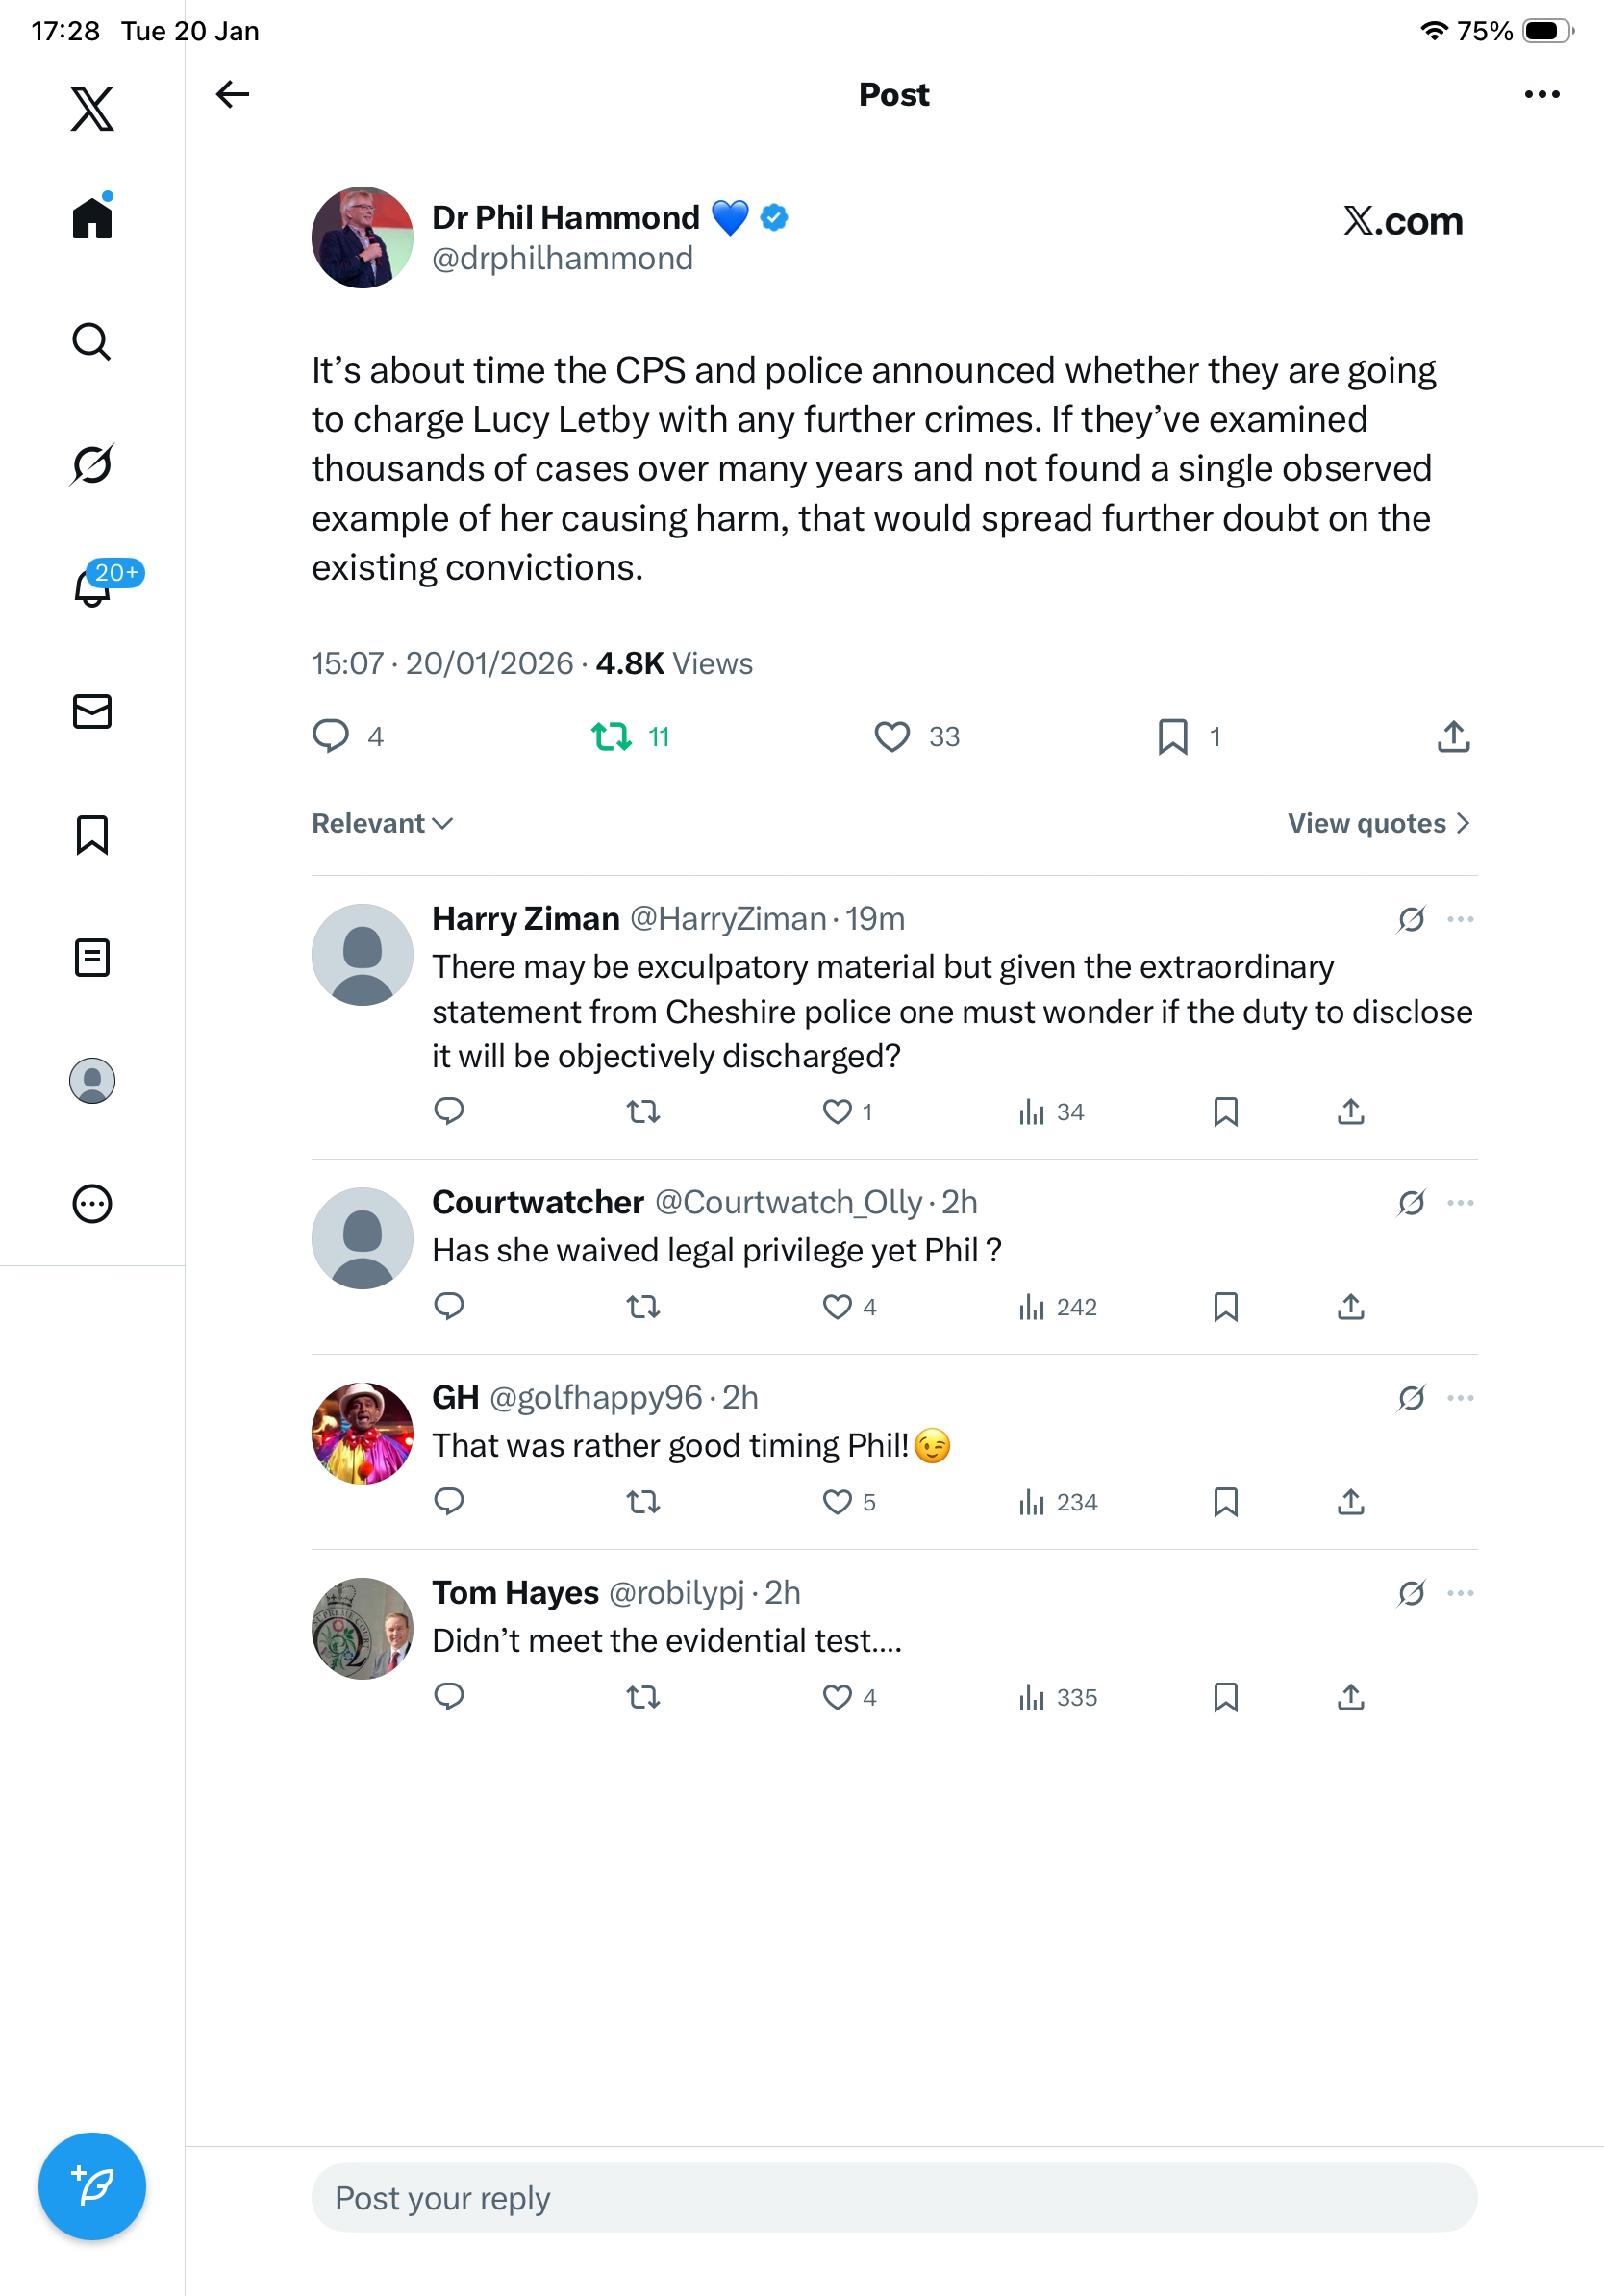Open the @drphilhammond handle link
Image resolution: width=1604 pixels, height=2296 pixels.
pyautogui.click(x=562, y=259)
